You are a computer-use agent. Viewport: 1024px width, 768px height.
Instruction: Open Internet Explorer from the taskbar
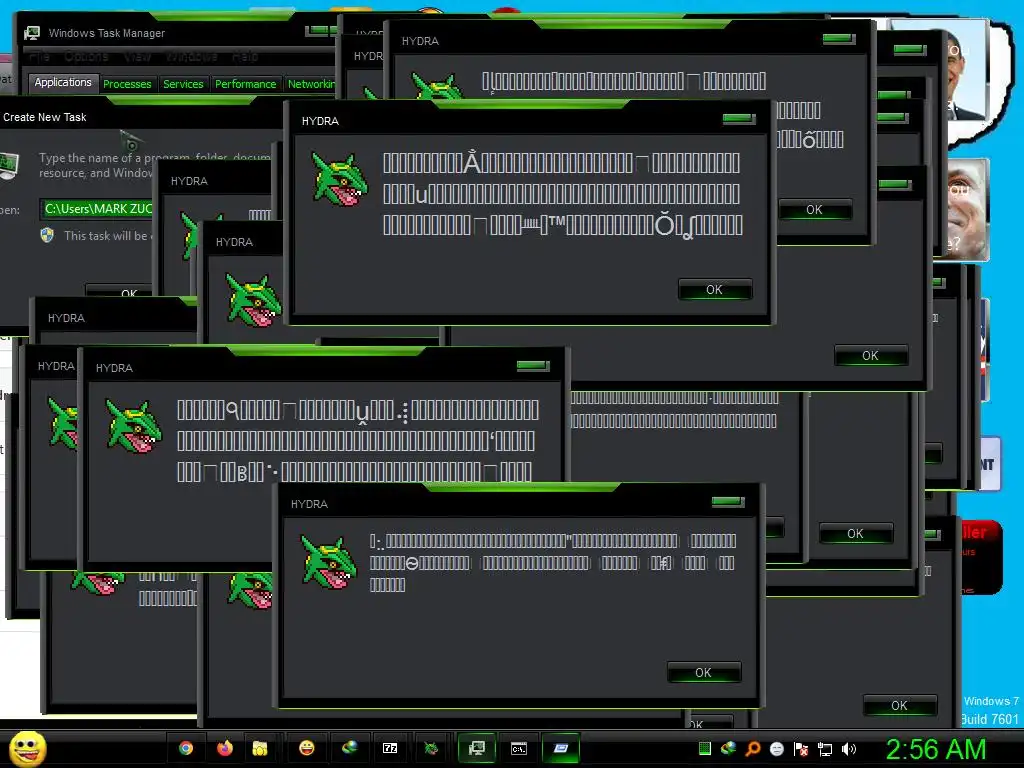coord(349,748)
